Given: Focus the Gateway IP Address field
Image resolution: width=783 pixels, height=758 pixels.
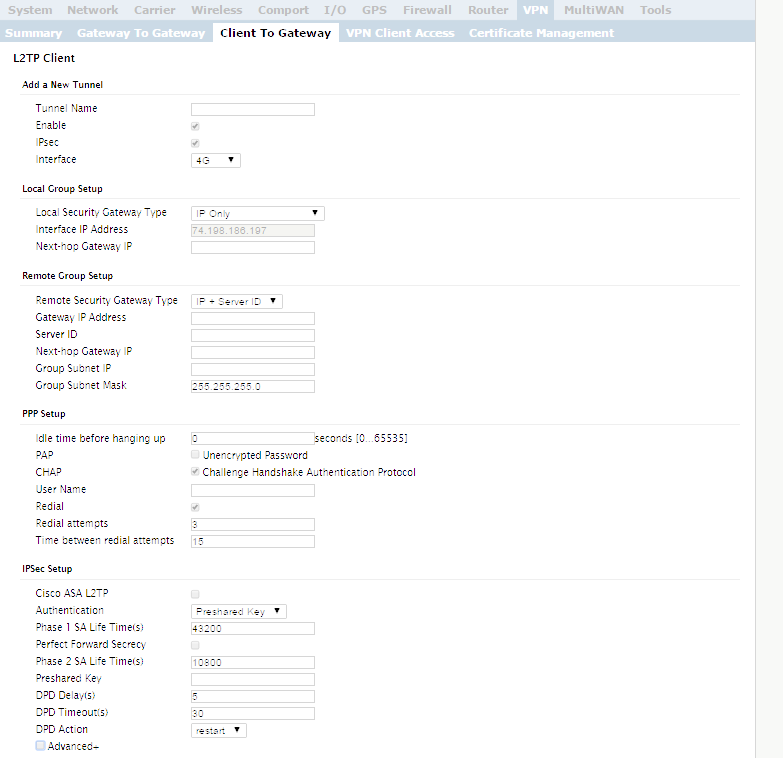Looking at the screenshot, I should coord(253,318).
